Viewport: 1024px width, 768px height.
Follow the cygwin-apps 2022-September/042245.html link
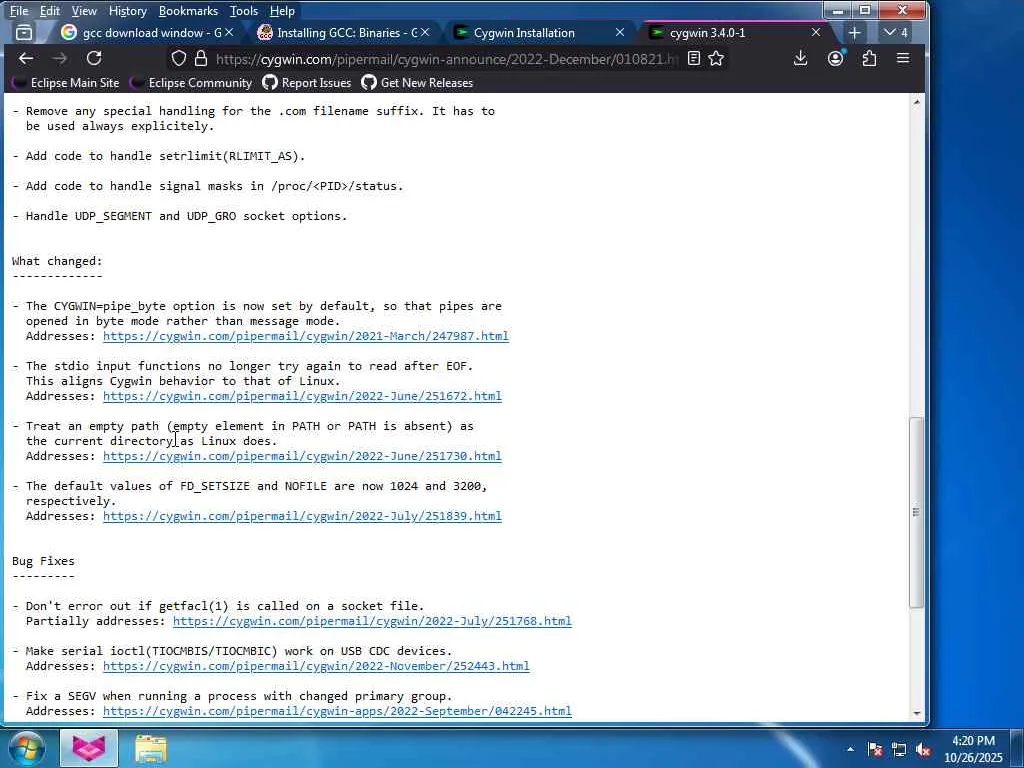(337, 711)
